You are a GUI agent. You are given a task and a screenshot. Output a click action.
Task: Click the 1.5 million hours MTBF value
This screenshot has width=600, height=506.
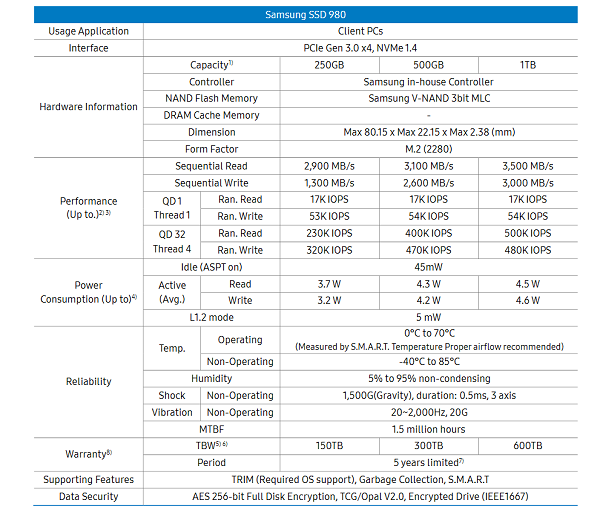(x=429, y=429)
